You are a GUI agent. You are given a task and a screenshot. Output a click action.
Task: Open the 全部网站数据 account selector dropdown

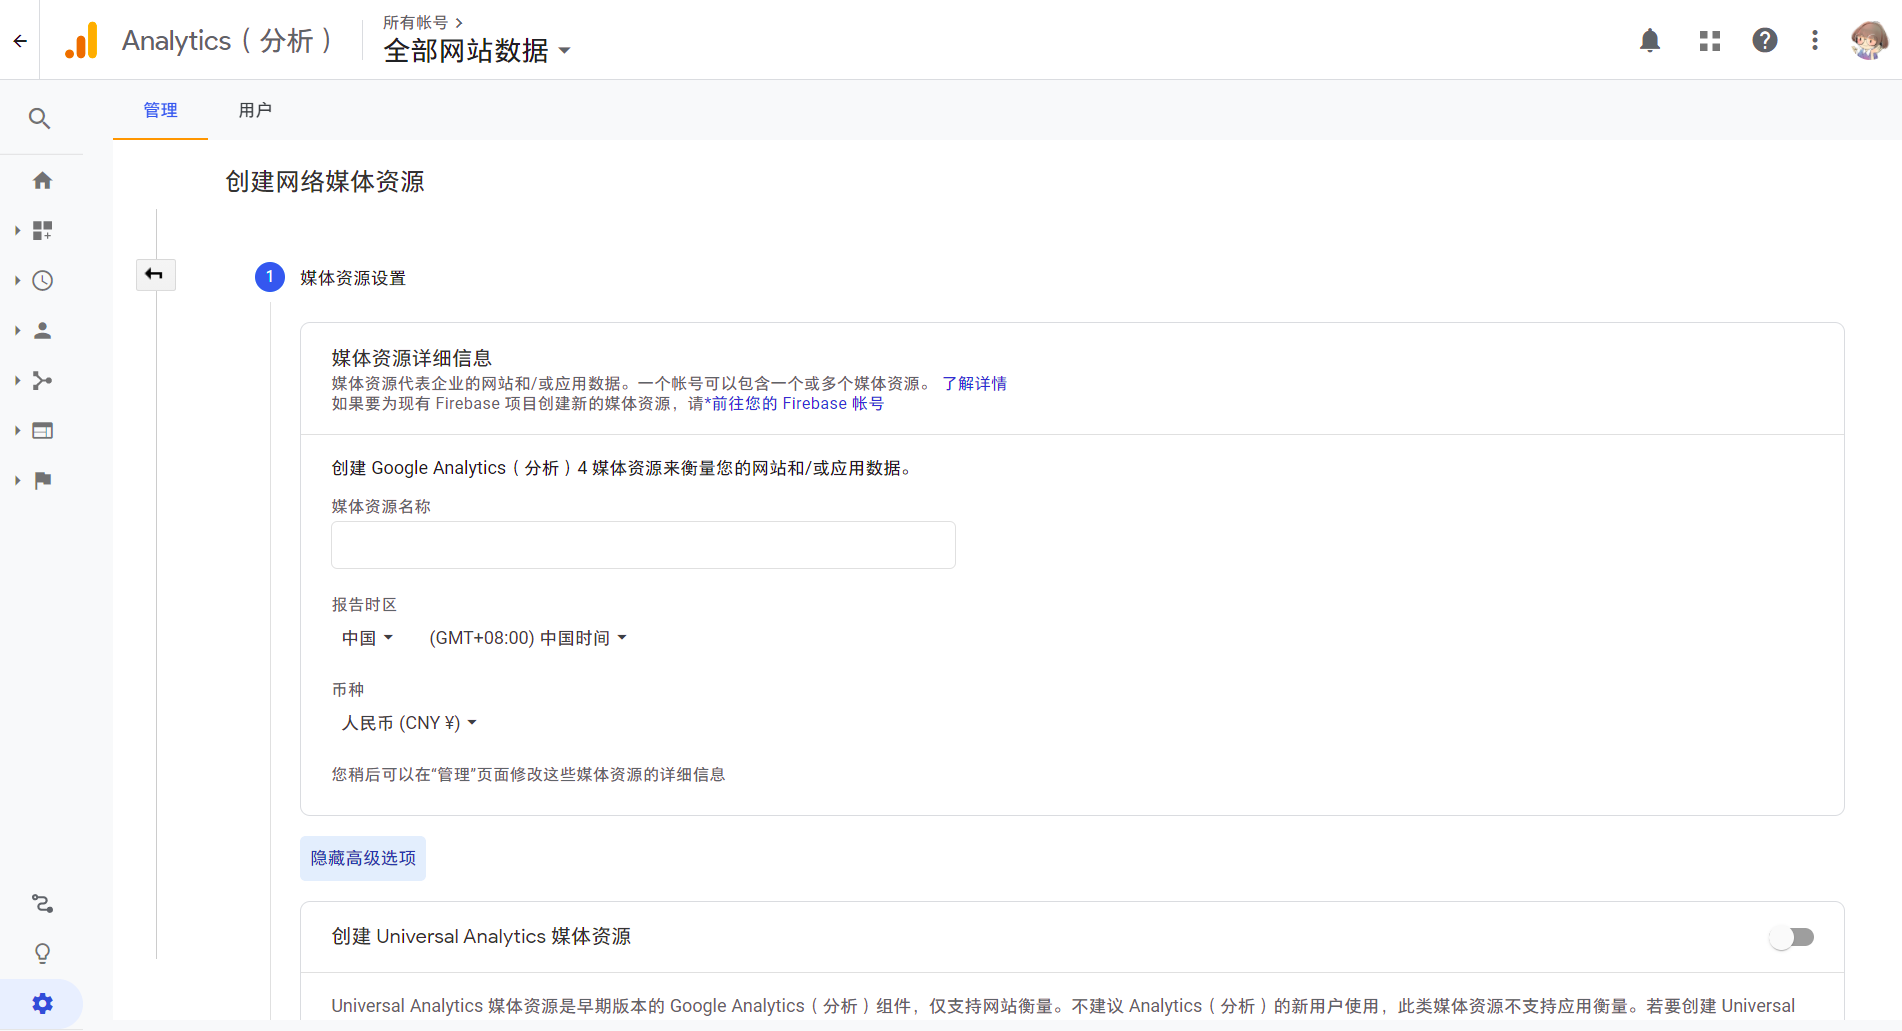click(477, 50)
